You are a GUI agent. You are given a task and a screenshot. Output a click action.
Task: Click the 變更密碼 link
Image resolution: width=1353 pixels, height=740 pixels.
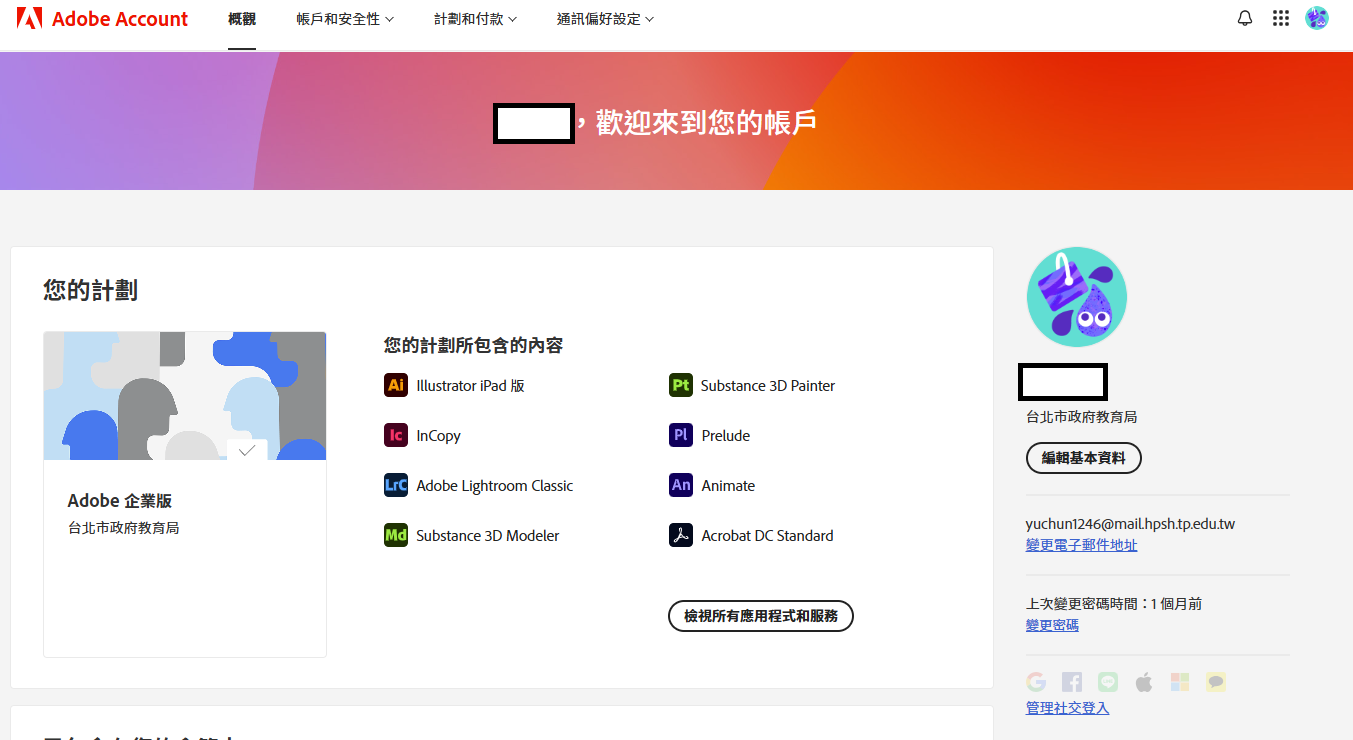tap(1052, 625)
